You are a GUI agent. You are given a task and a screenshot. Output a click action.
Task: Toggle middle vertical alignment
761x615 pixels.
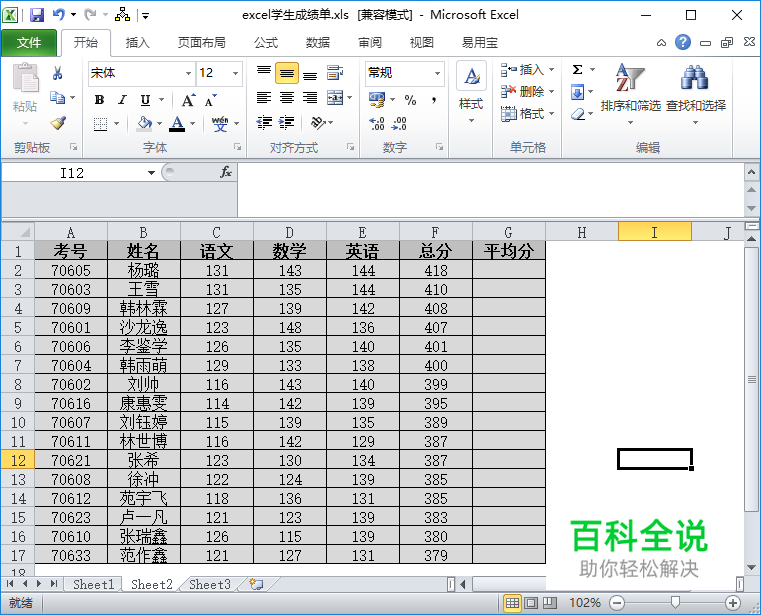287,73
